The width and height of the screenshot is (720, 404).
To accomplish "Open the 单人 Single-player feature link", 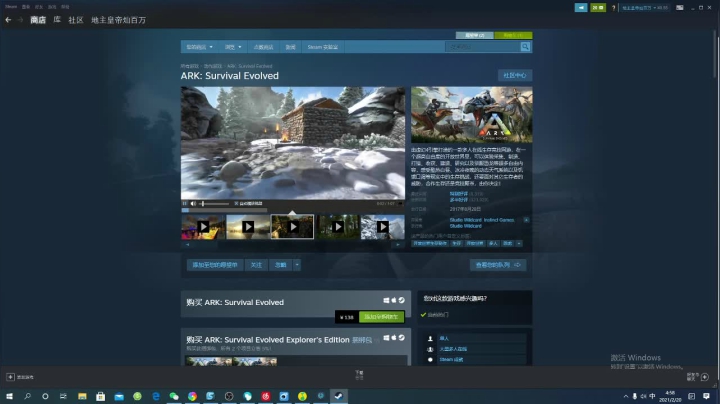I will click(x=444, y=338).
